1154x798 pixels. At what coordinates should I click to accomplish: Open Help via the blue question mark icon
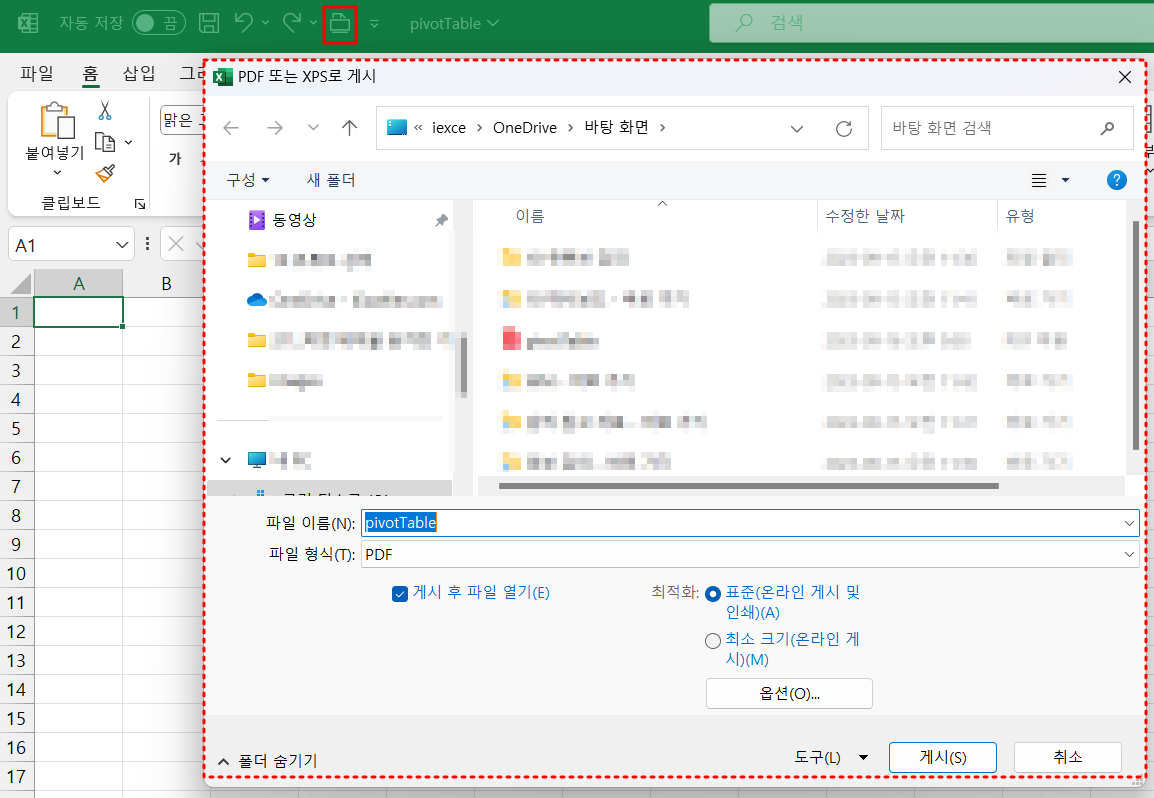click(1117, 179)
